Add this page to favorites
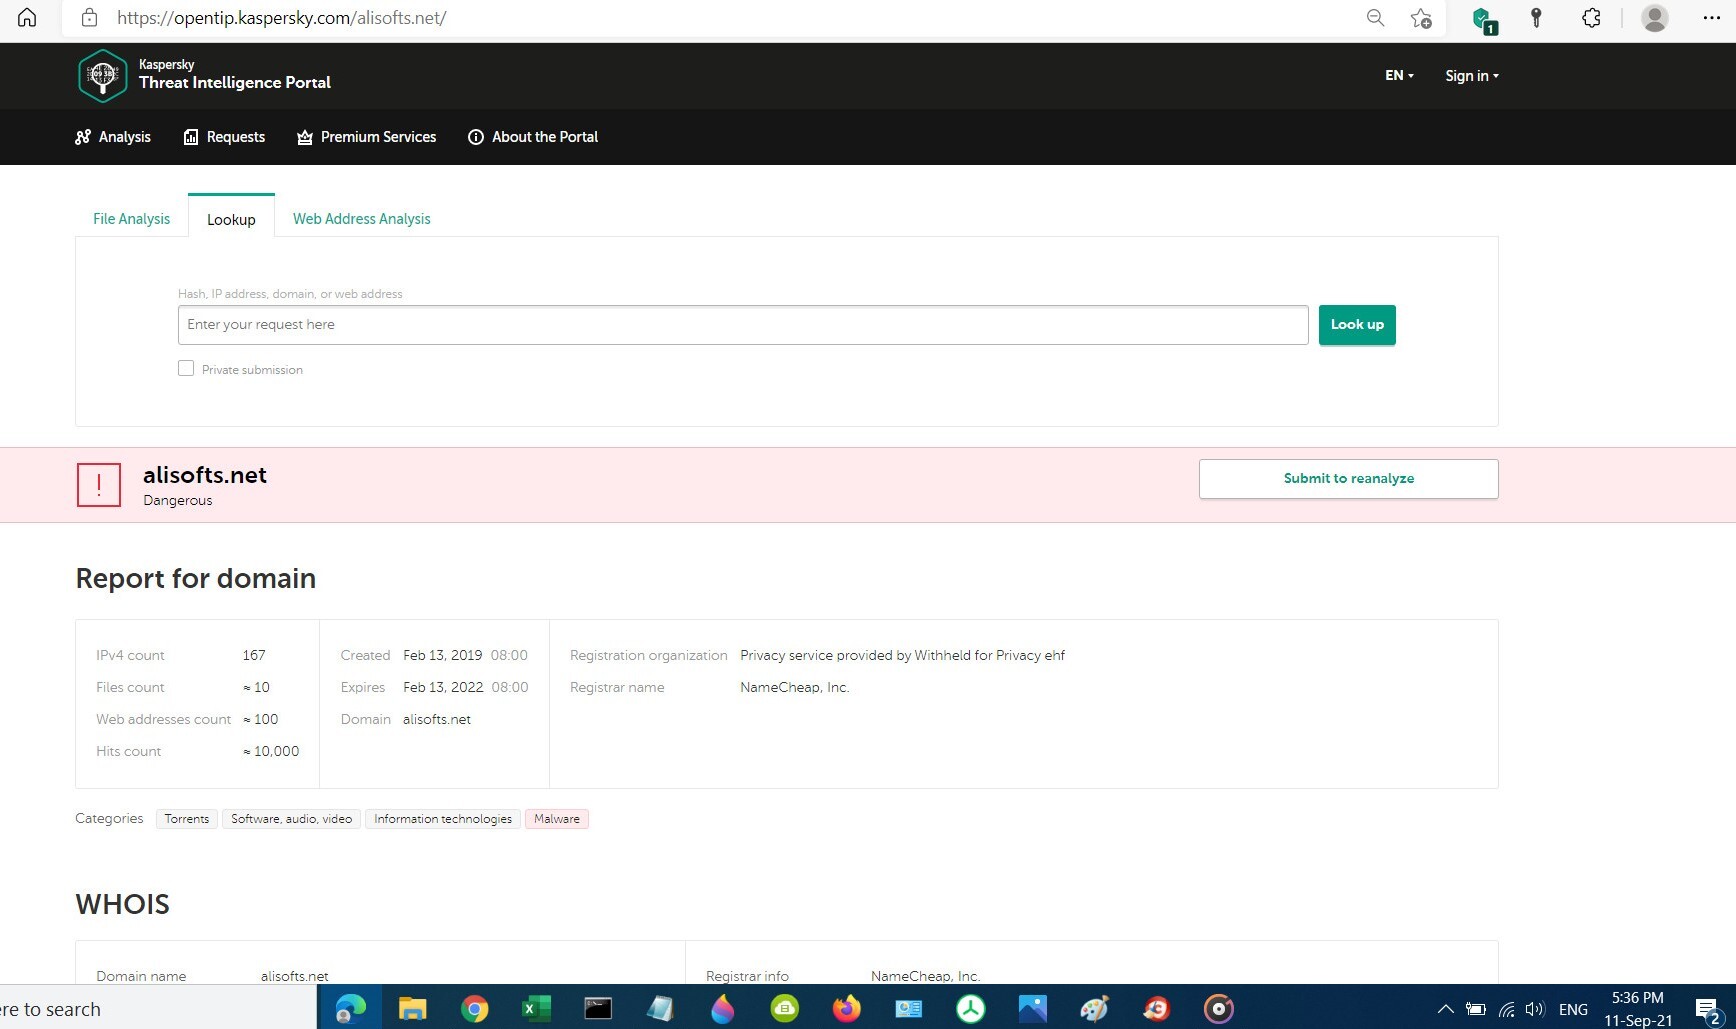1736x1029 pixels. pyautogui.click(x=1421, y=18)
